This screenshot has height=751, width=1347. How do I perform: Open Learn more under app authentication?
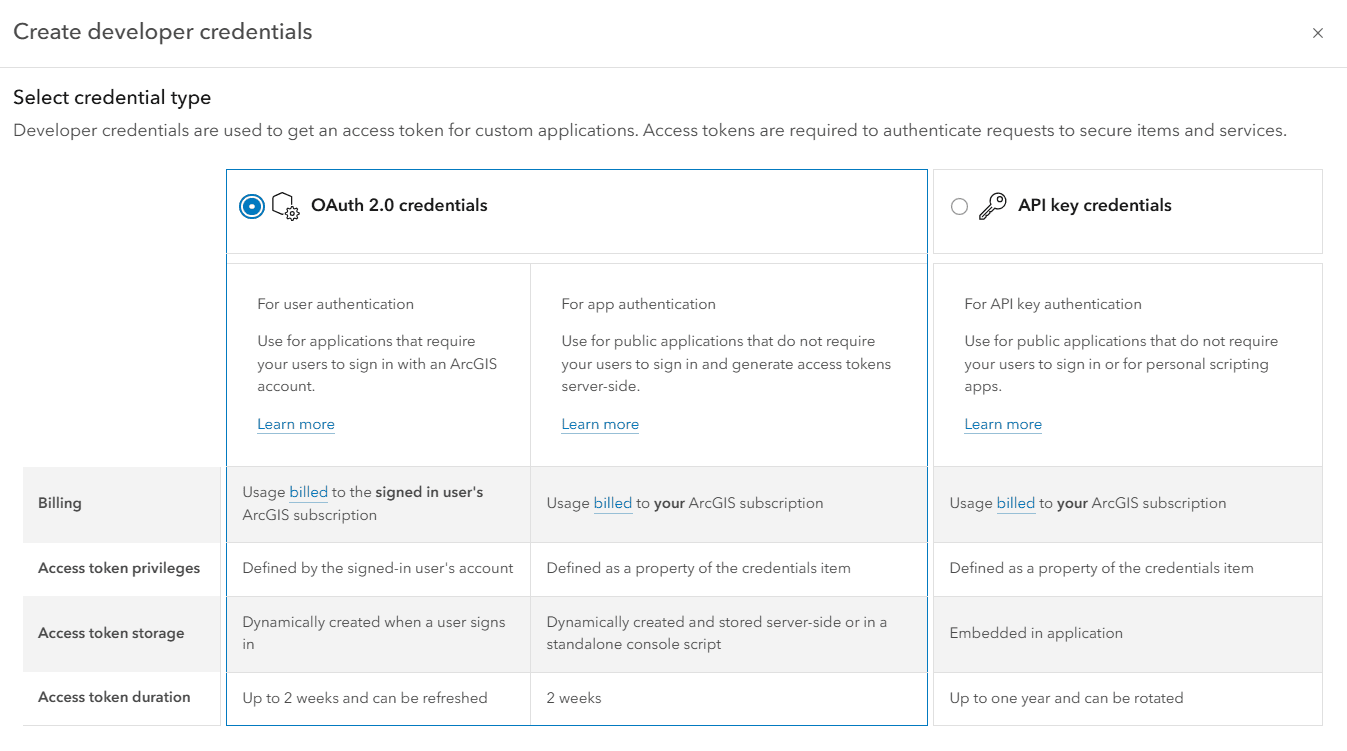[x=599, y=424]
